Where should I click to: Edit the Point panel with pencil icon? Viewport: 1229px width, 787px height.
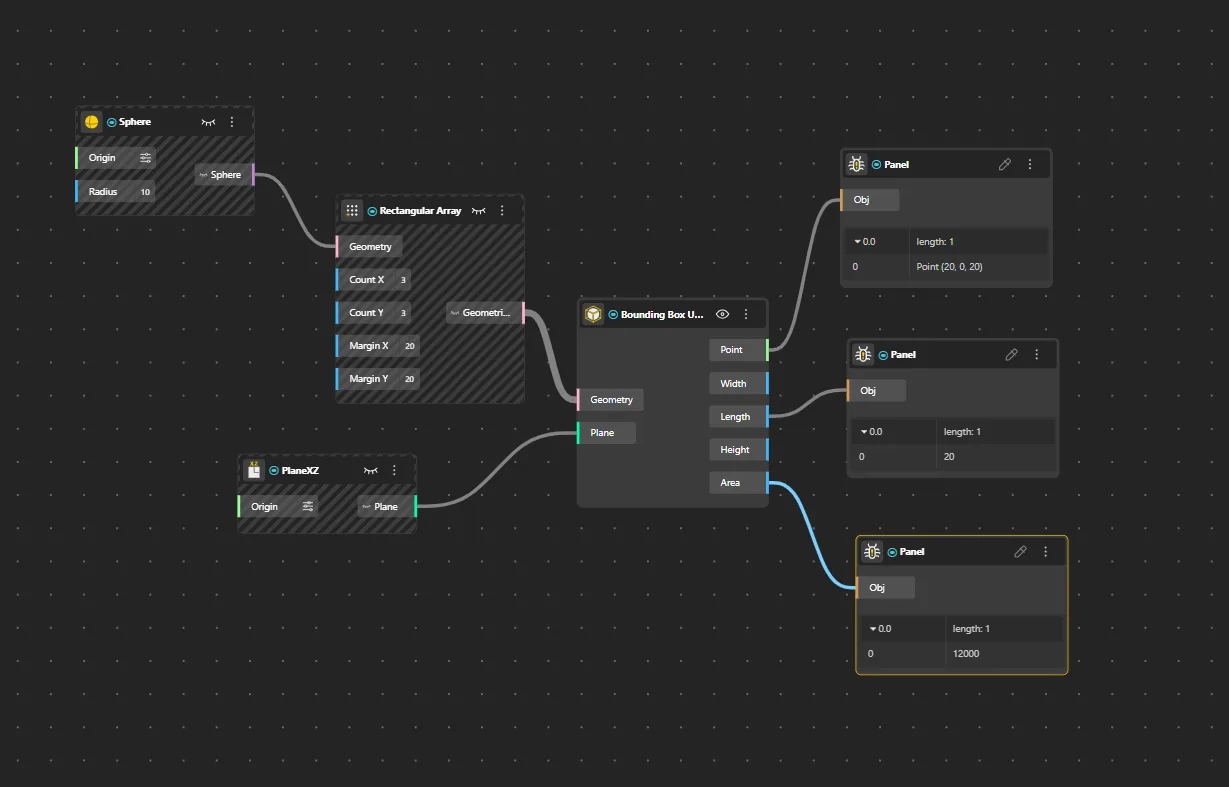coord(1005,164)
